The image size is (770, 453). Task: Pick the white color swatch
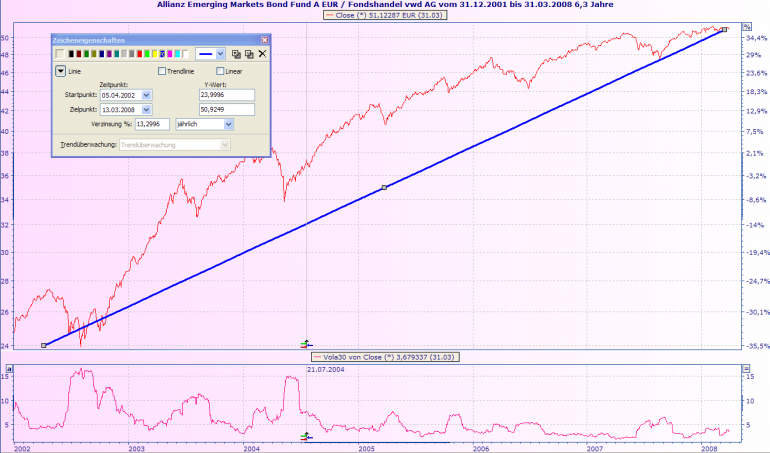185,54
